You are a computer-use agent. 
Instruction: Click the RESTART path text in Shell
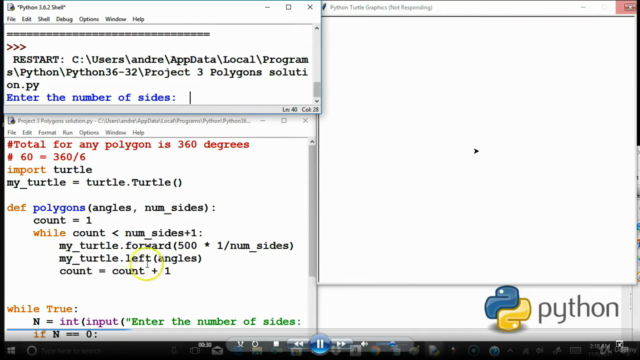coord(158,72)
